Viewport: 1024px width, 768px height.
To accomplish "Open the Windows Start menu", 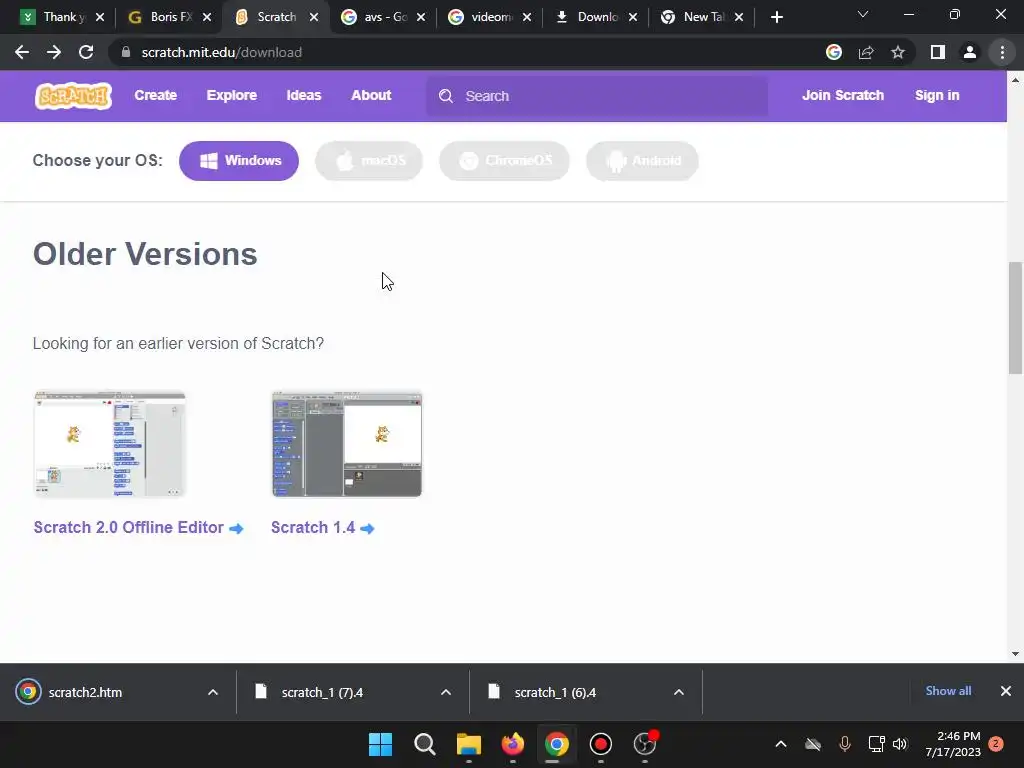I will point(380,744).
